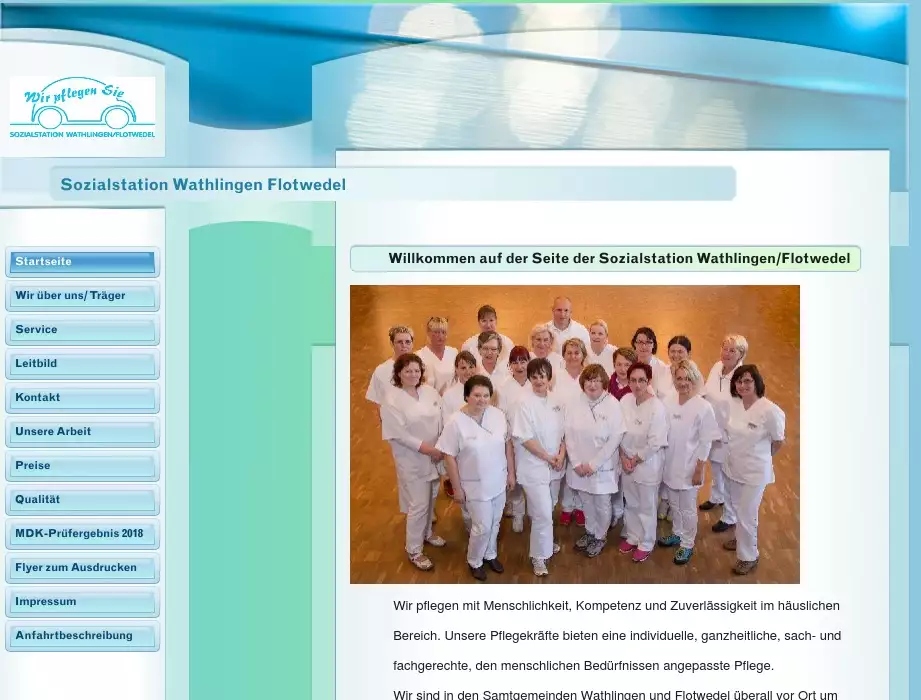Viewport: 921px width, 700px height.
Task: Select the Qualität menu item
Action: tap(82, 500)
